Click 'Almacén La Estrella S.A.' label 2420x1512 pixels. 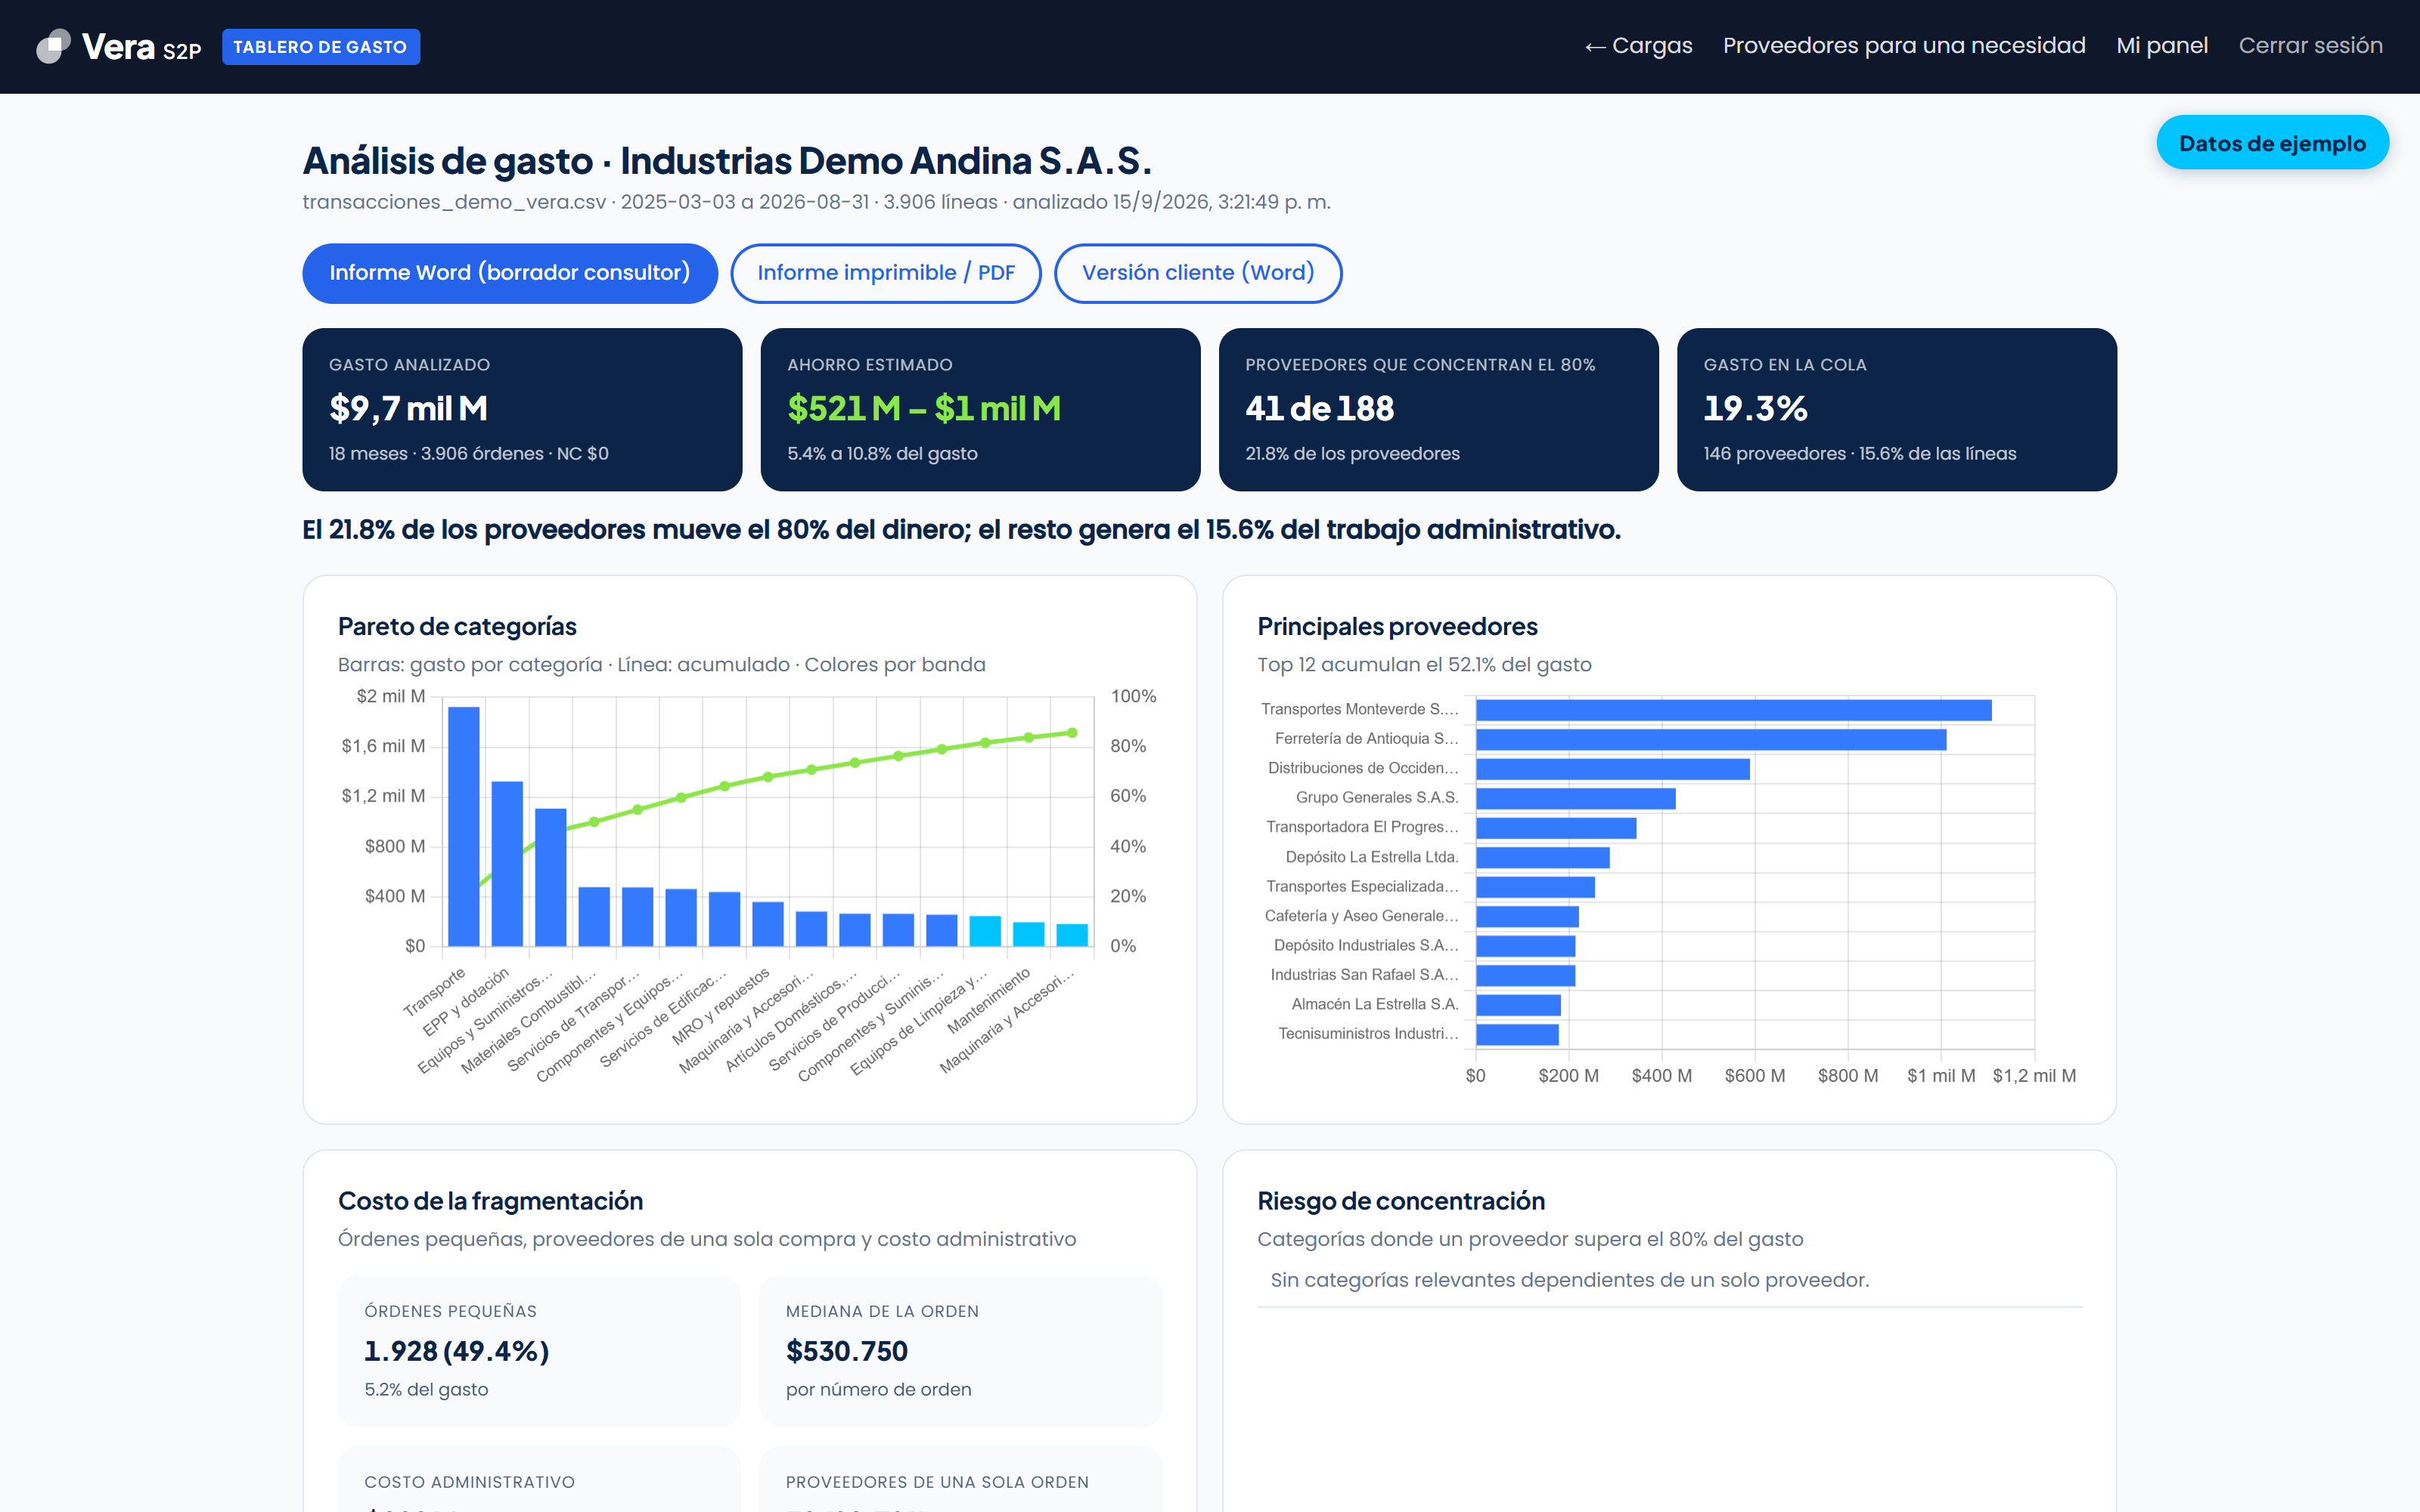coord(1375,1004)
